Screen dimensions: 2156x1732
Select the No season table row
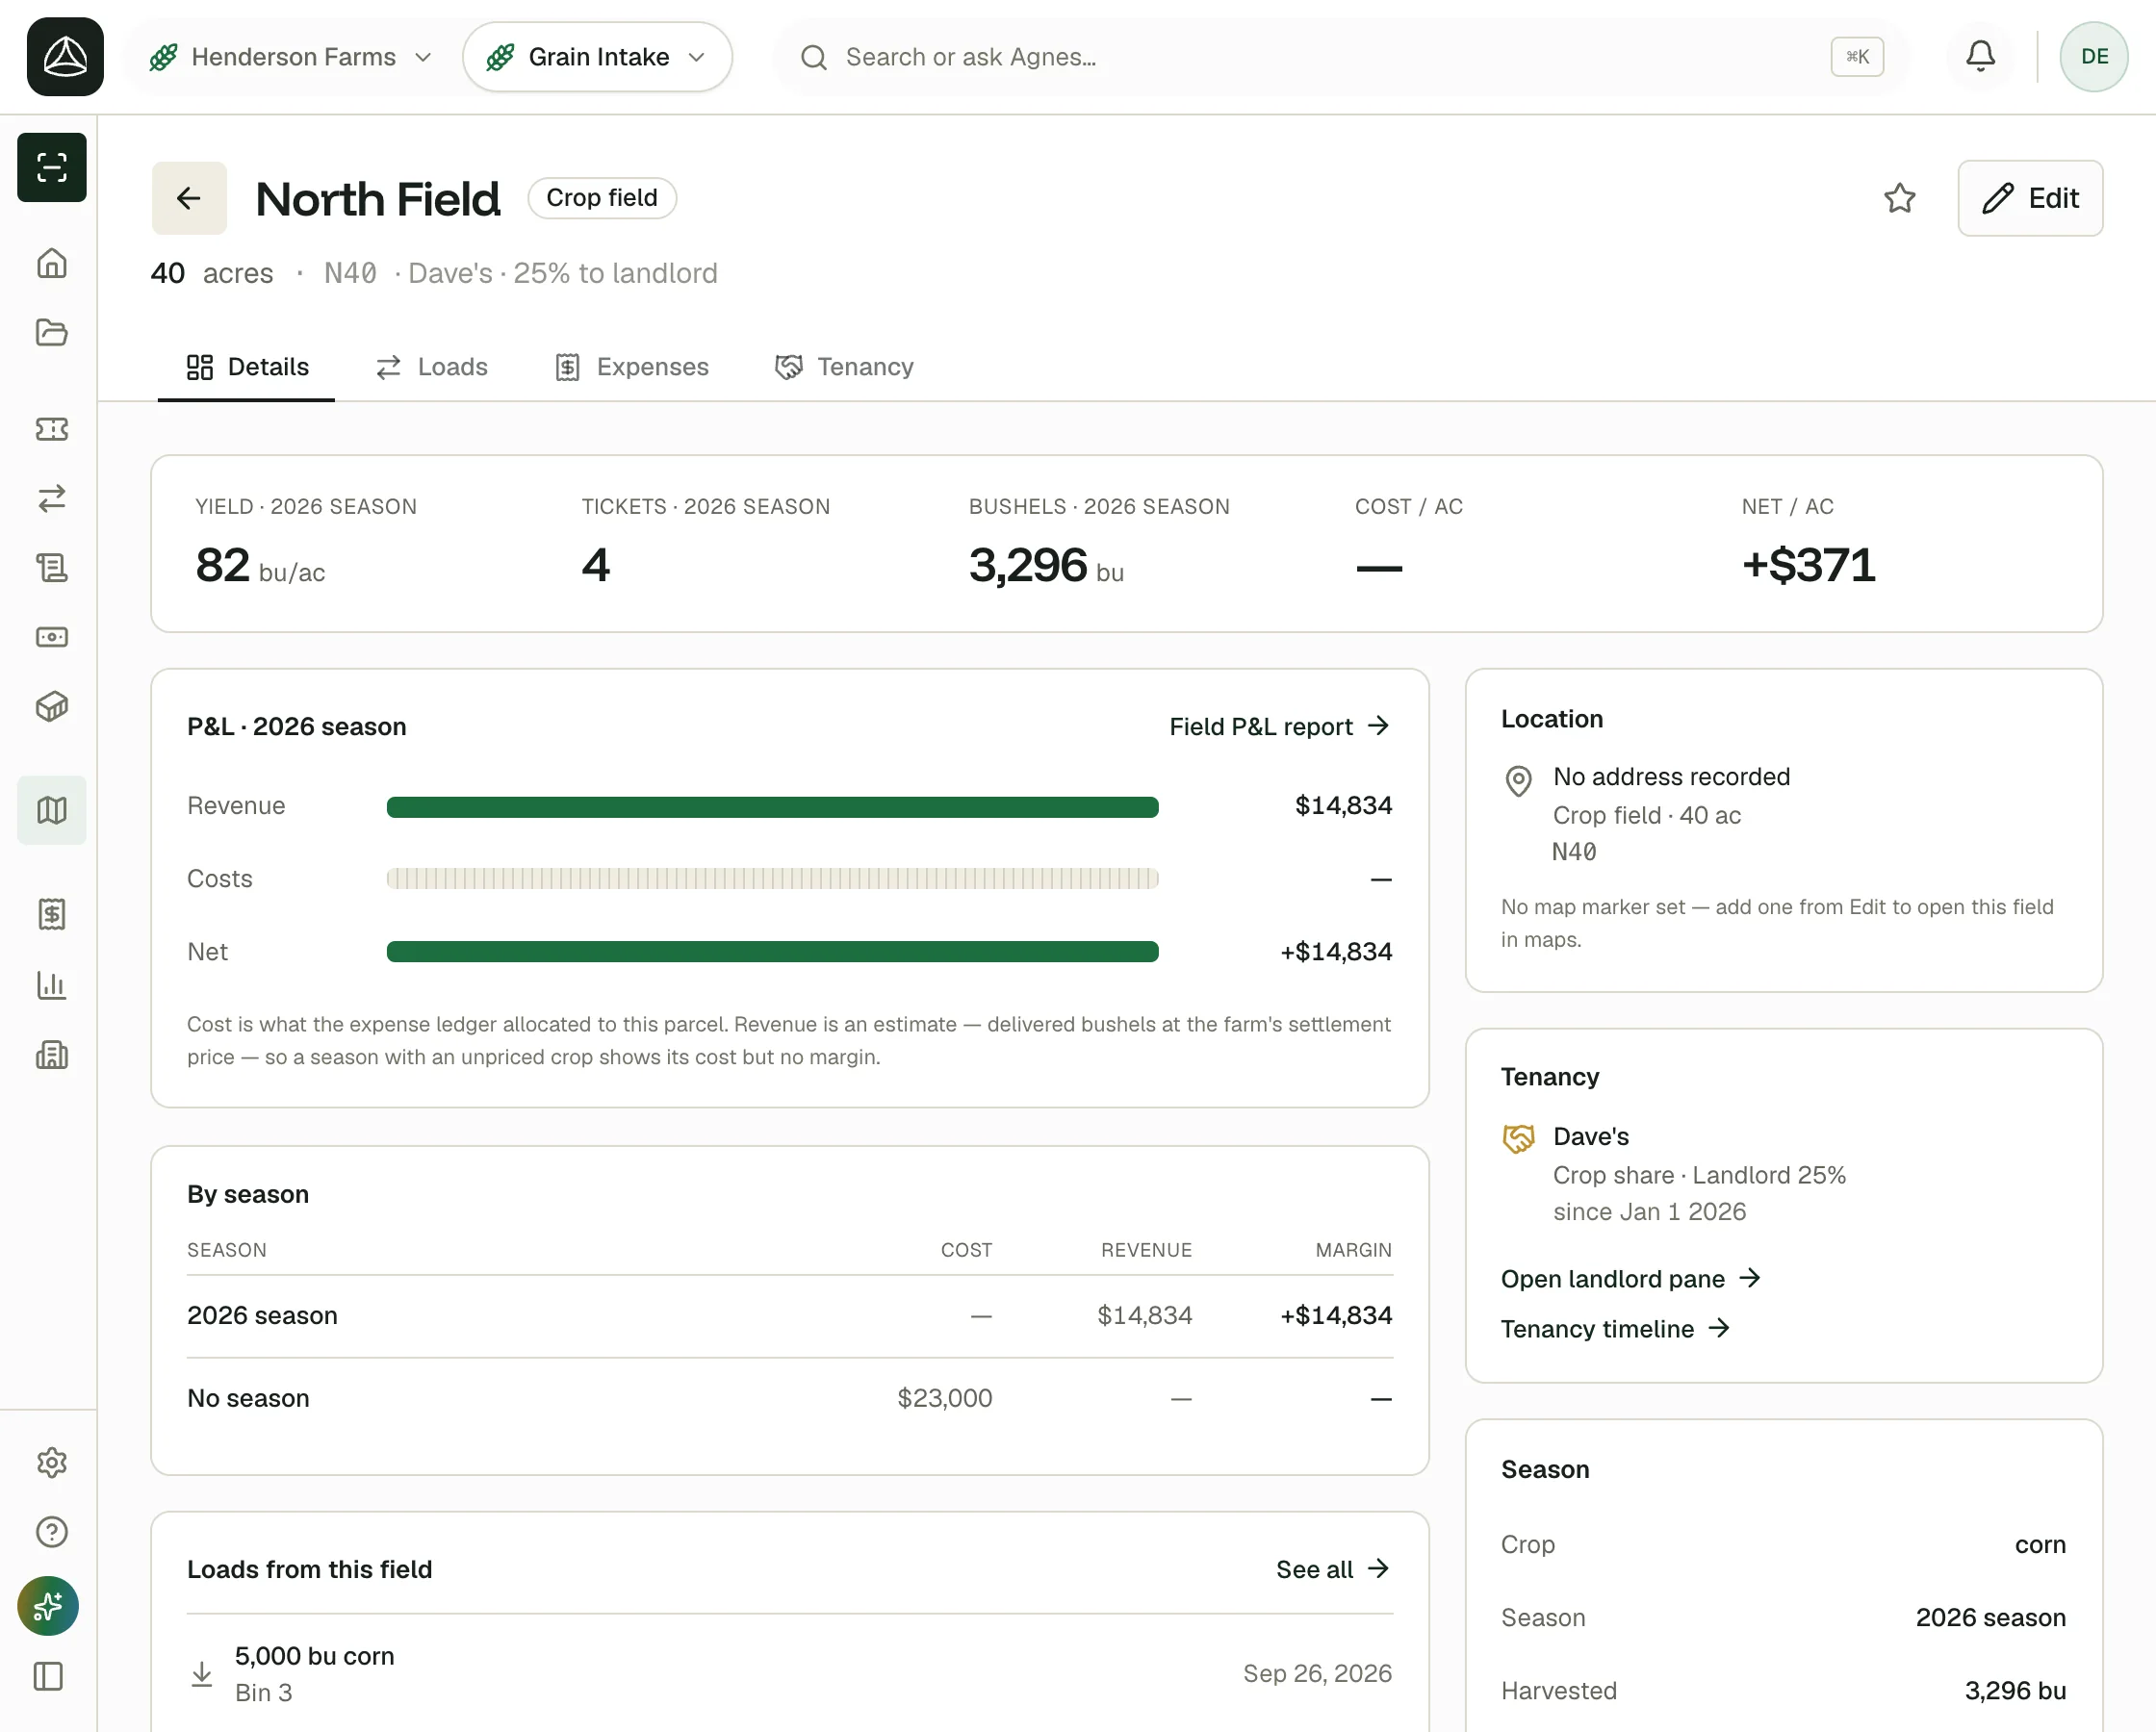click(x=790, y=1399)
